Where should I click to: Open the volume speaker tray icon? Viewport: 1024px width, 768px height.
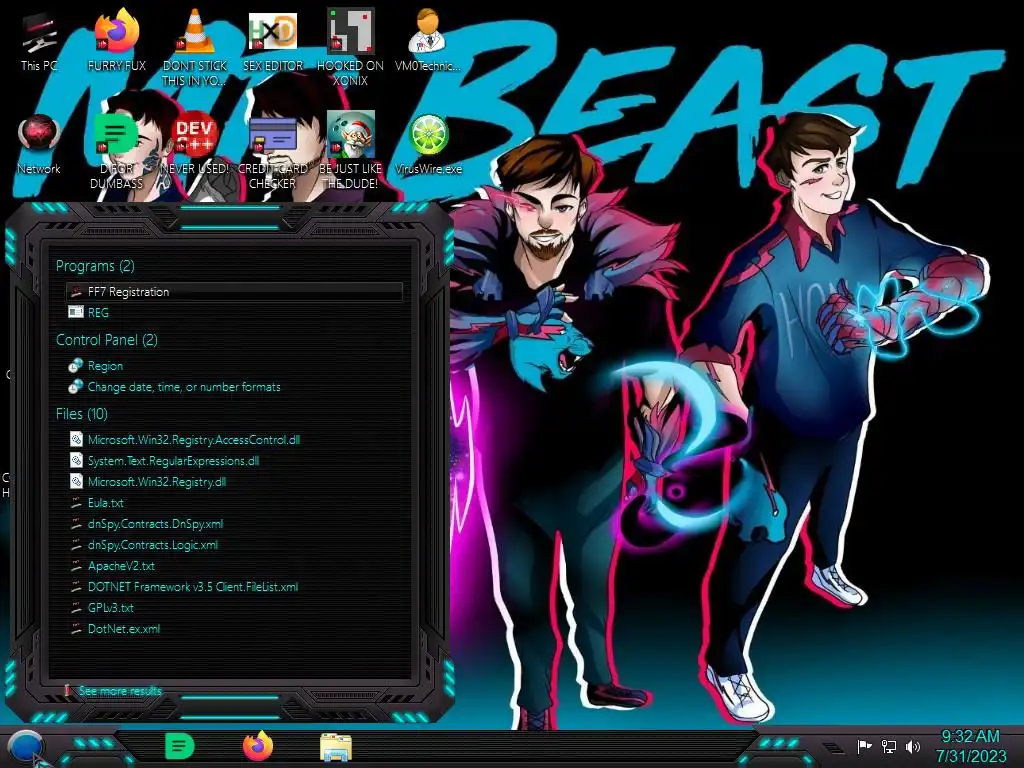(913, 746)
